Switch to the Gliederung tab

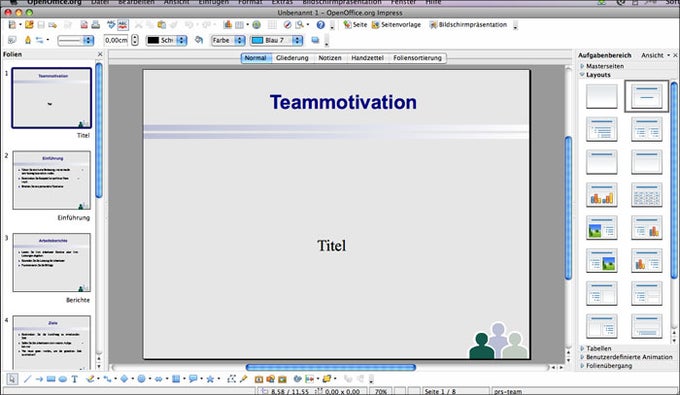tap(292, 58)
